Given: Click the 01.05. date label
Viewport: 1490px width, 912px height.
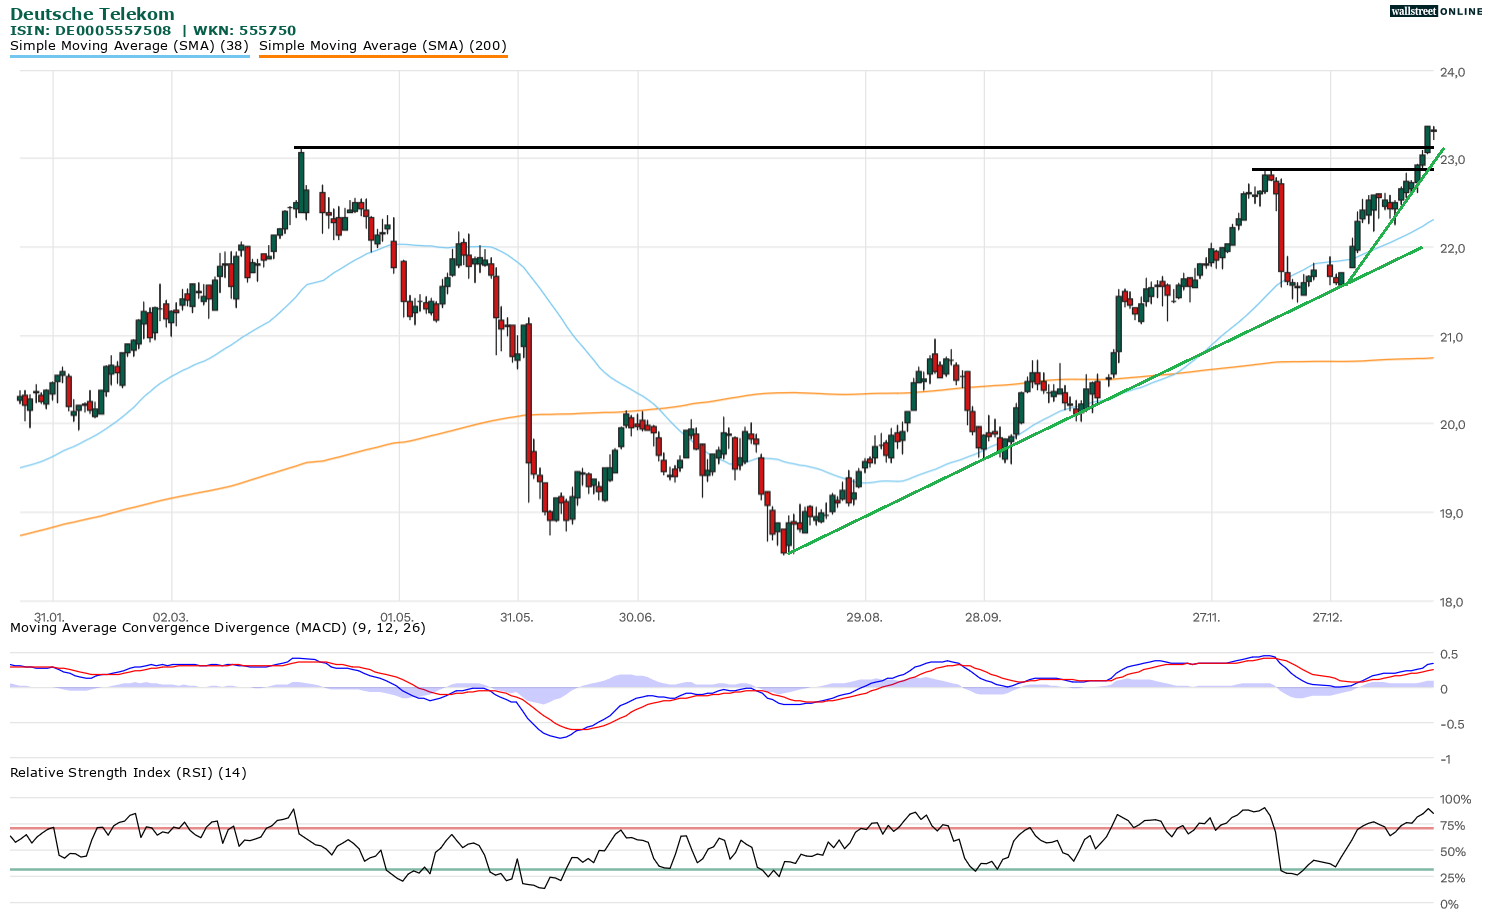Looking at the screenshot, I should pos(397,617).
